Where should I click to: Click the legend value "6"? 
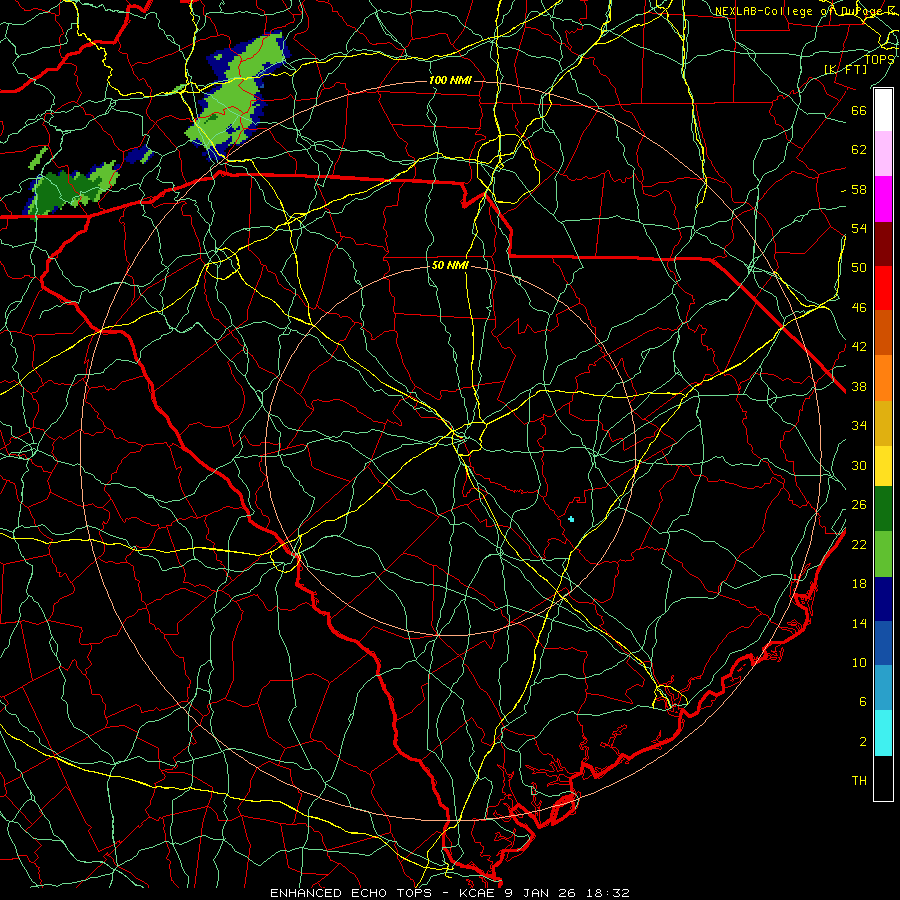click(x=863, y=701)
